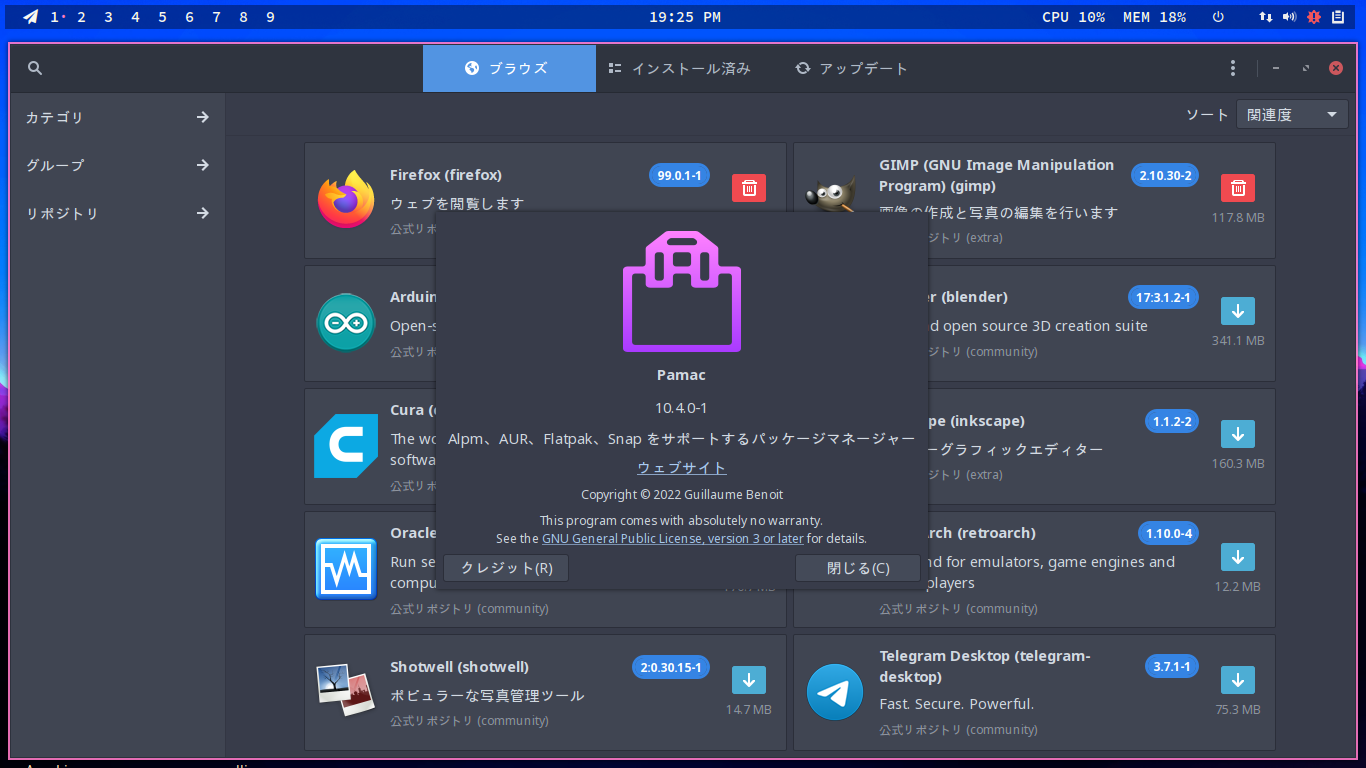Click the Shotwell version badge 2:0.30.15-1
The image size is (1366, 768).
tap(671, 667)
